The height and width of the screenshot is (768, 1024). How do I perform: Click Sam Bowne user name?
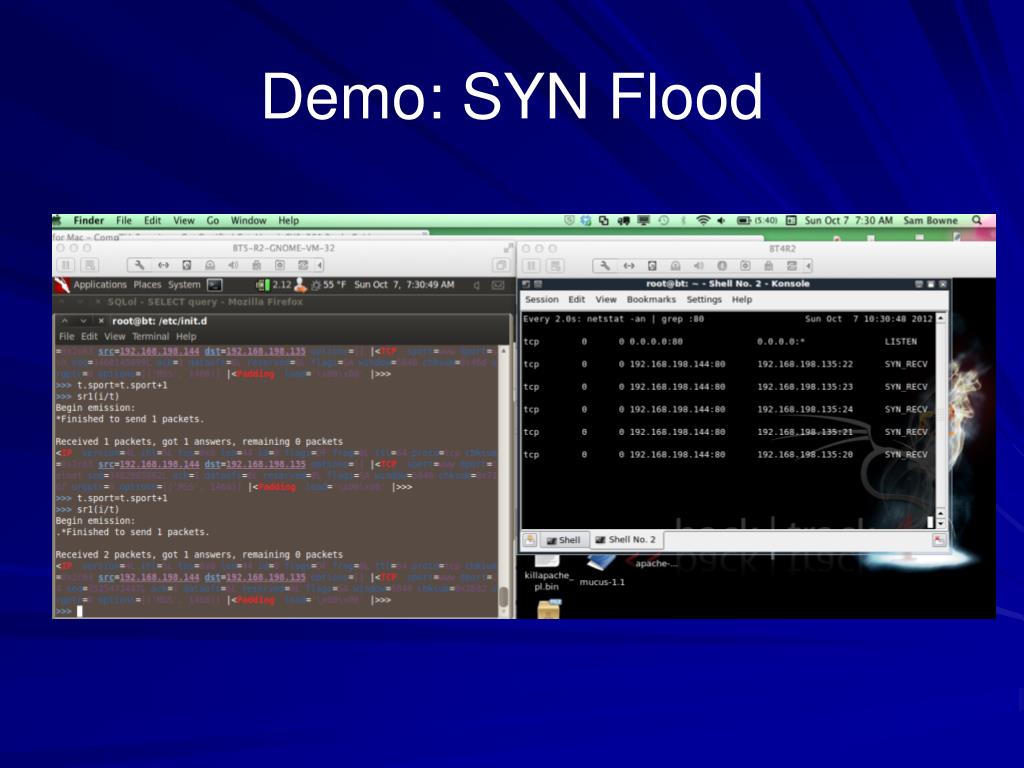coord(931,221)
